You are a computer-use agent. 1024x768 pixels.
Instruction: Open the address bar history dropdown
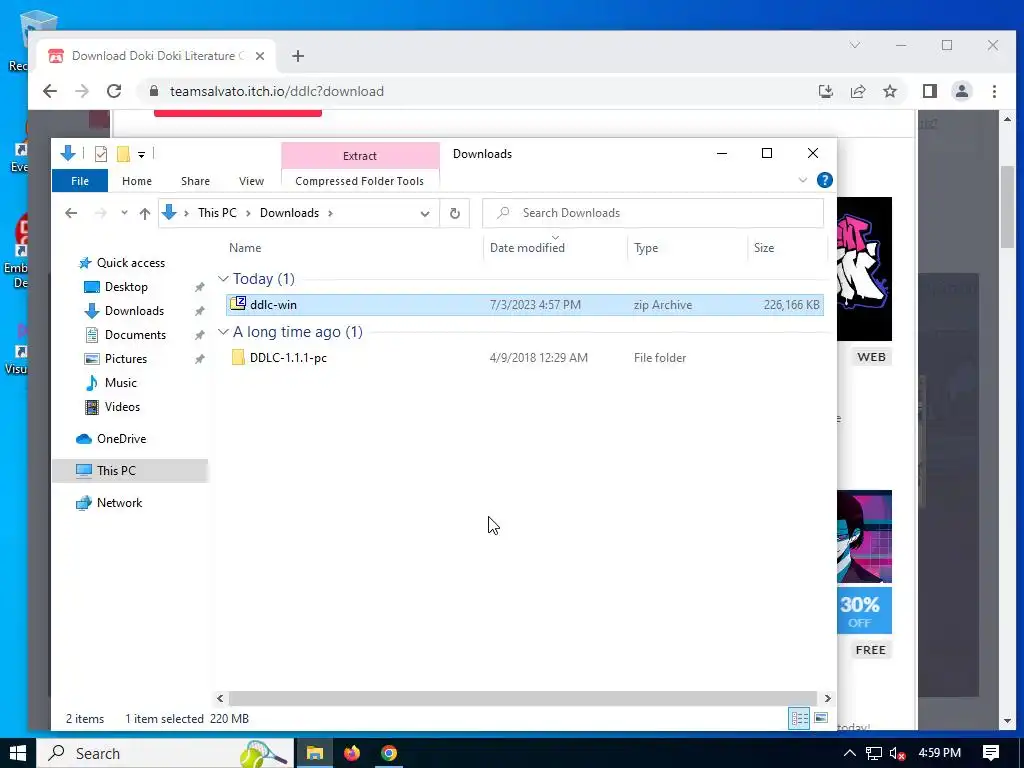point(424,214)
